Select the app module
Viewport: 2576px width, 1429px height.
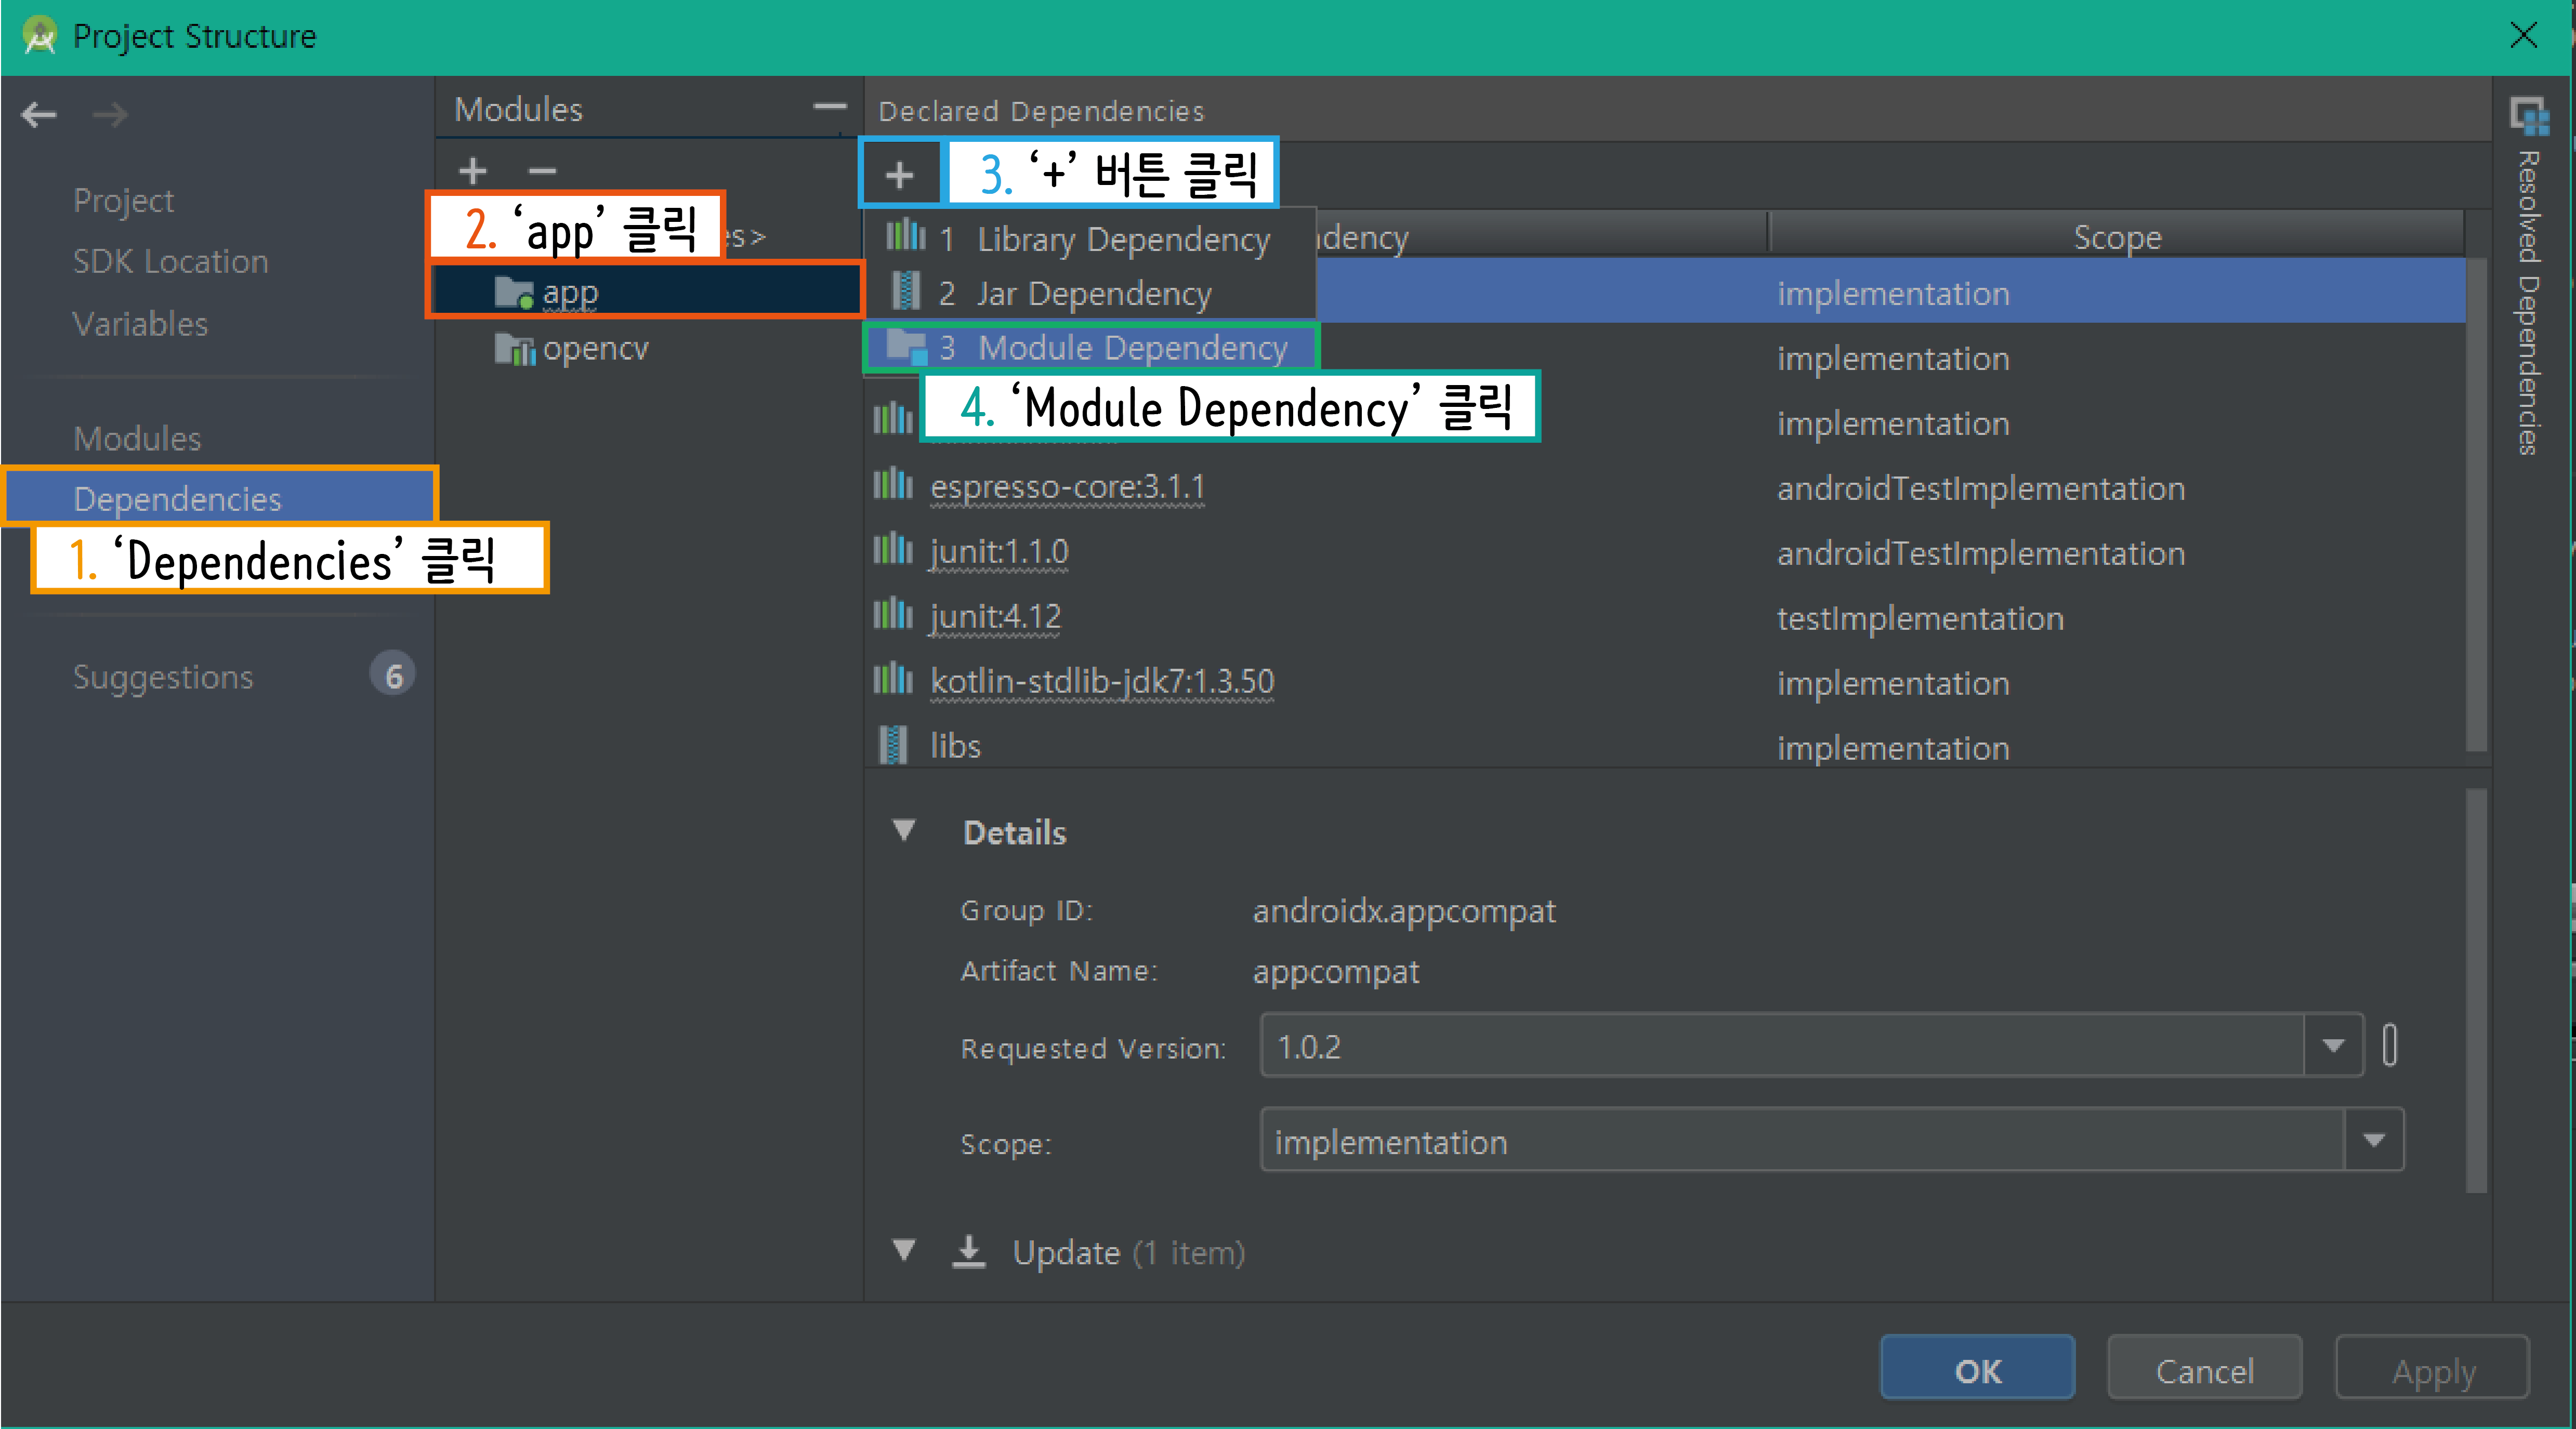tap(570, 293)
